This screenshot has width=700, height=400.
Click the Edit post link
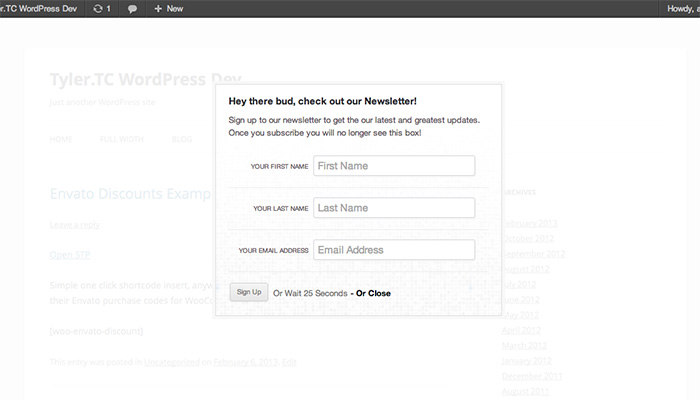tap(289, 362)
